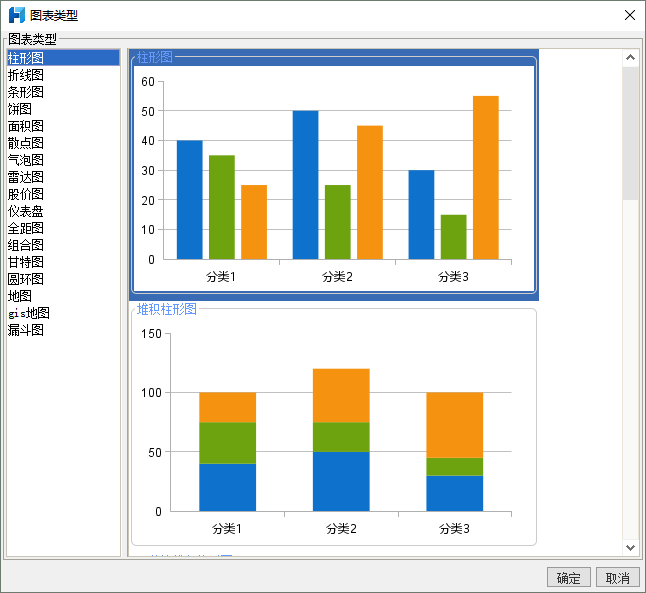Select gis地图 chart type
The height and width of the screenshot is (593, 646).
tap(63, 313)
